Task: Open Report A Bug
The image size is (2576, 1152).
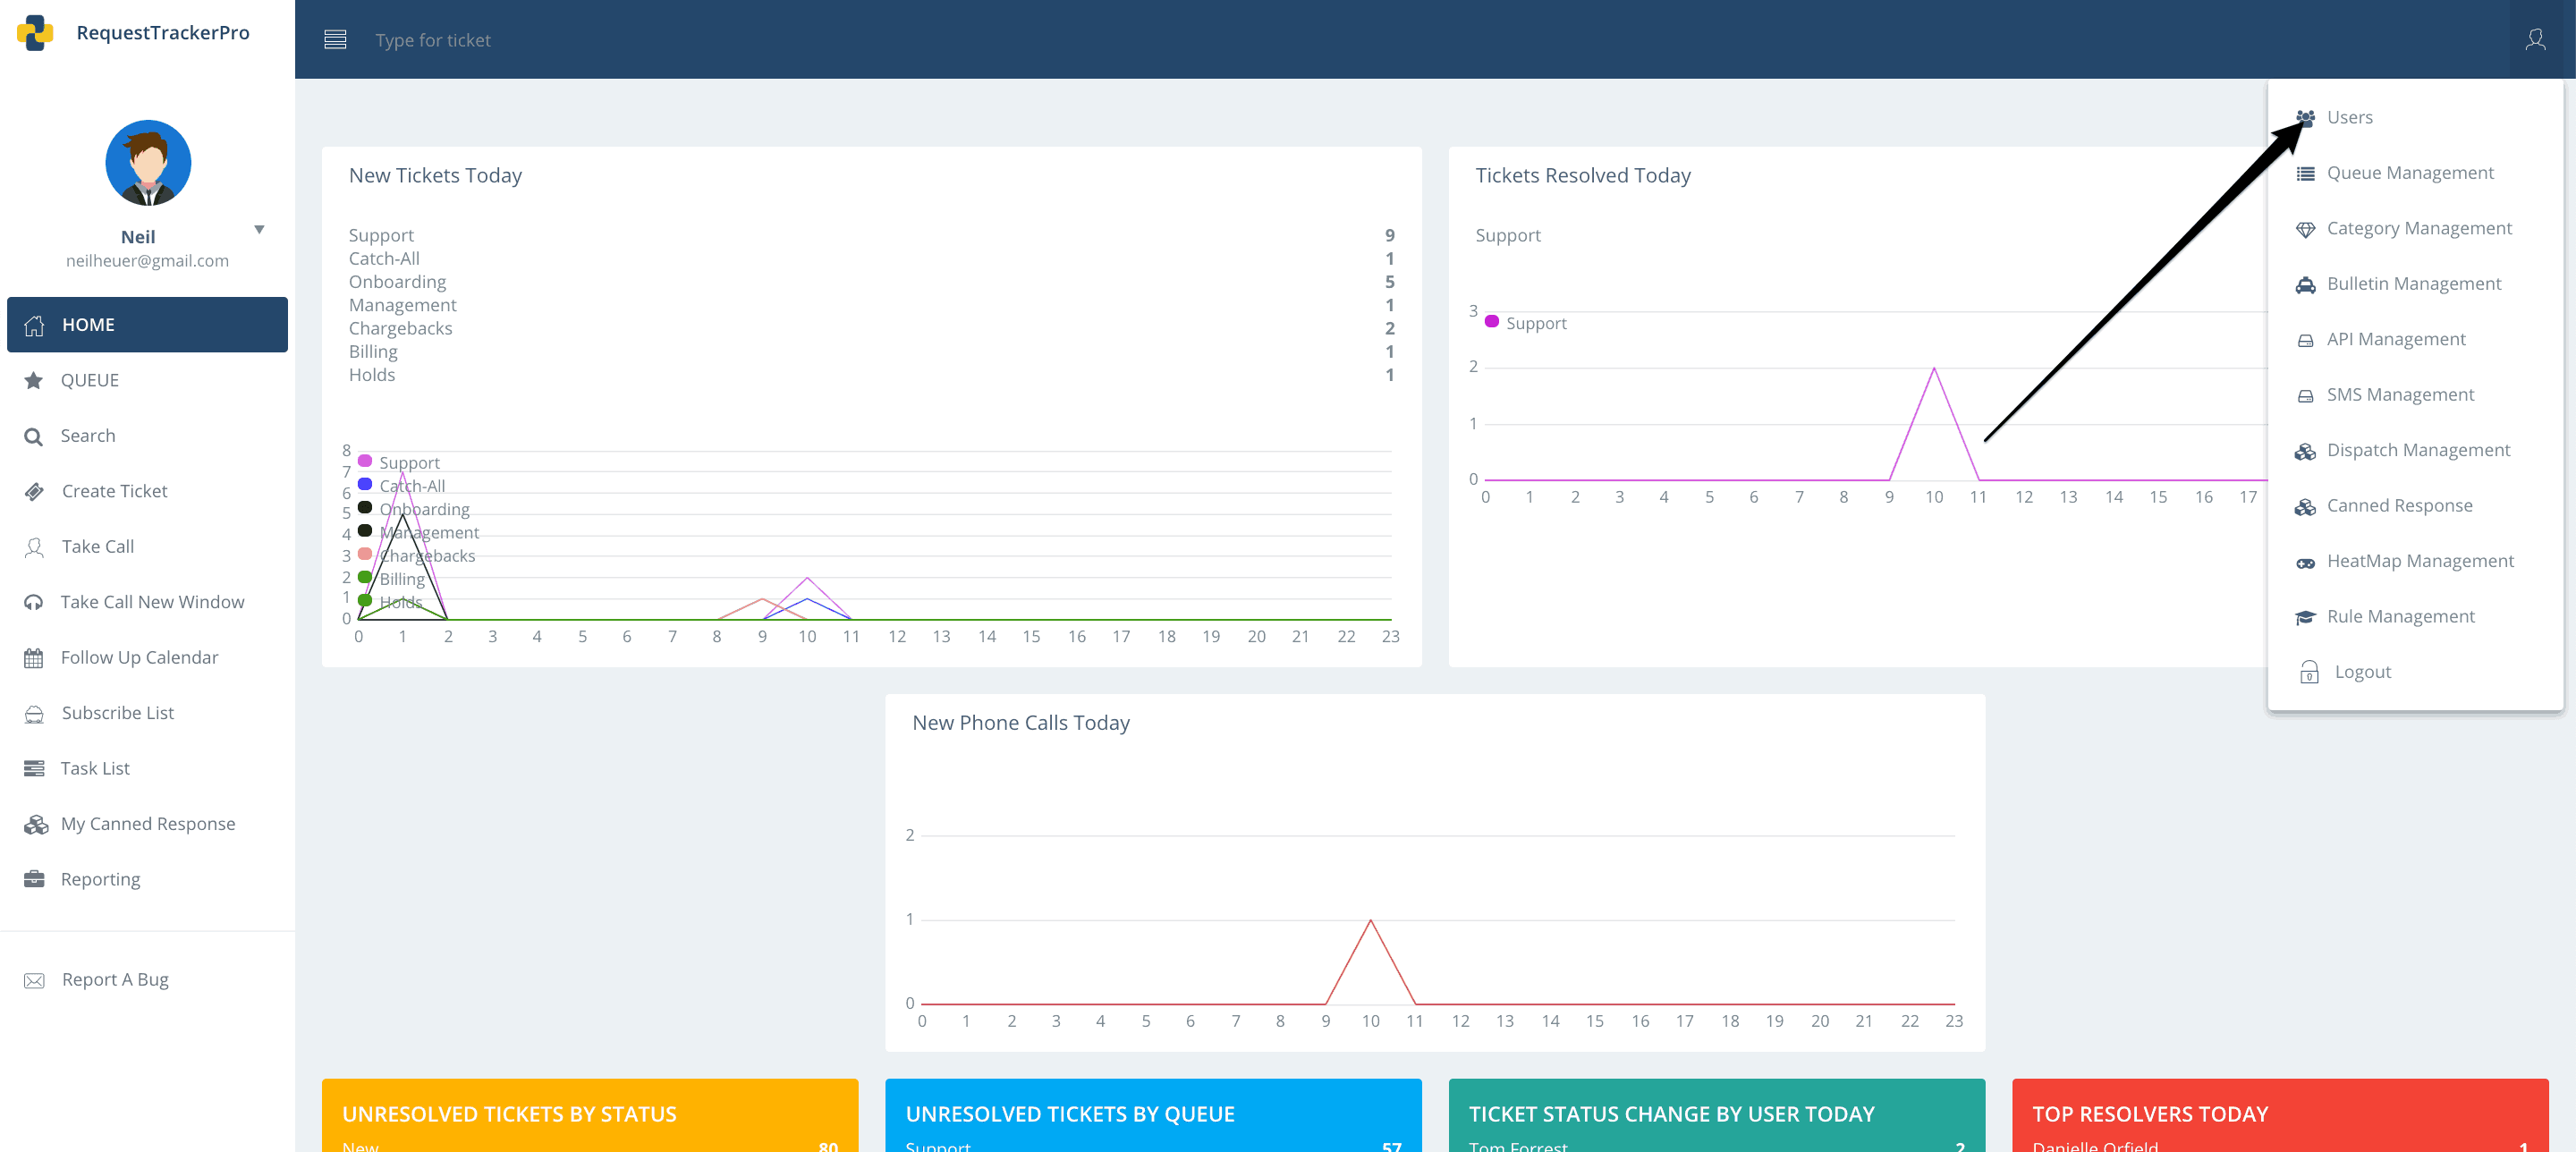Action: (115, 979)
